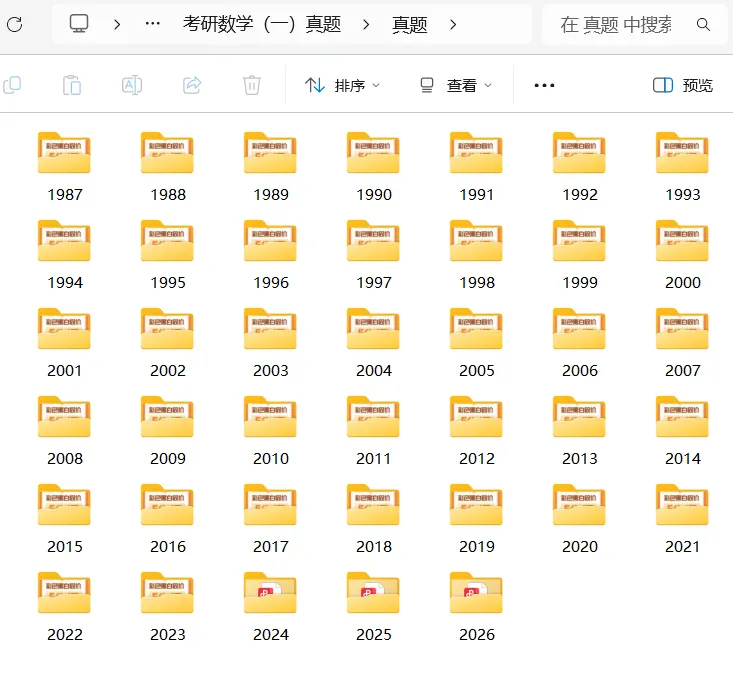Select the 1998 folder
This screenshot has height=691, width=733.
tap(476, 255)
